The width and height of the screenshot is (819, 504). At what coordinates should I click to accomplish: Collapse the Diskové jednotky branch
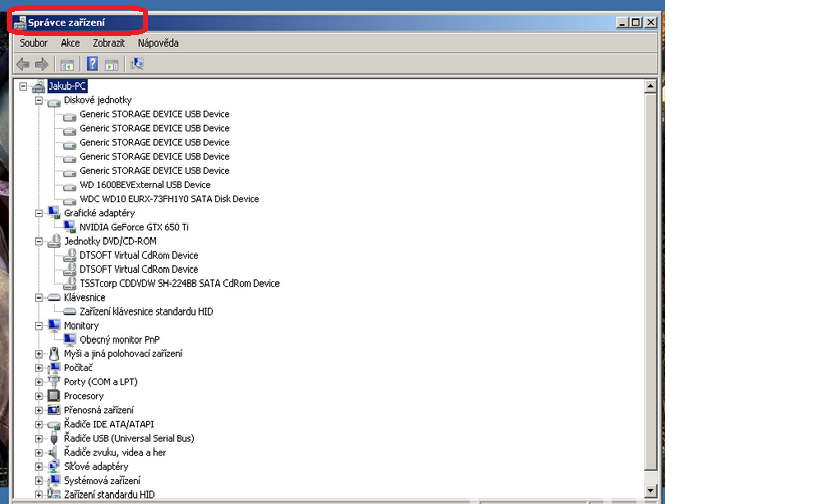pyautogui.click(x=39, y=100)
